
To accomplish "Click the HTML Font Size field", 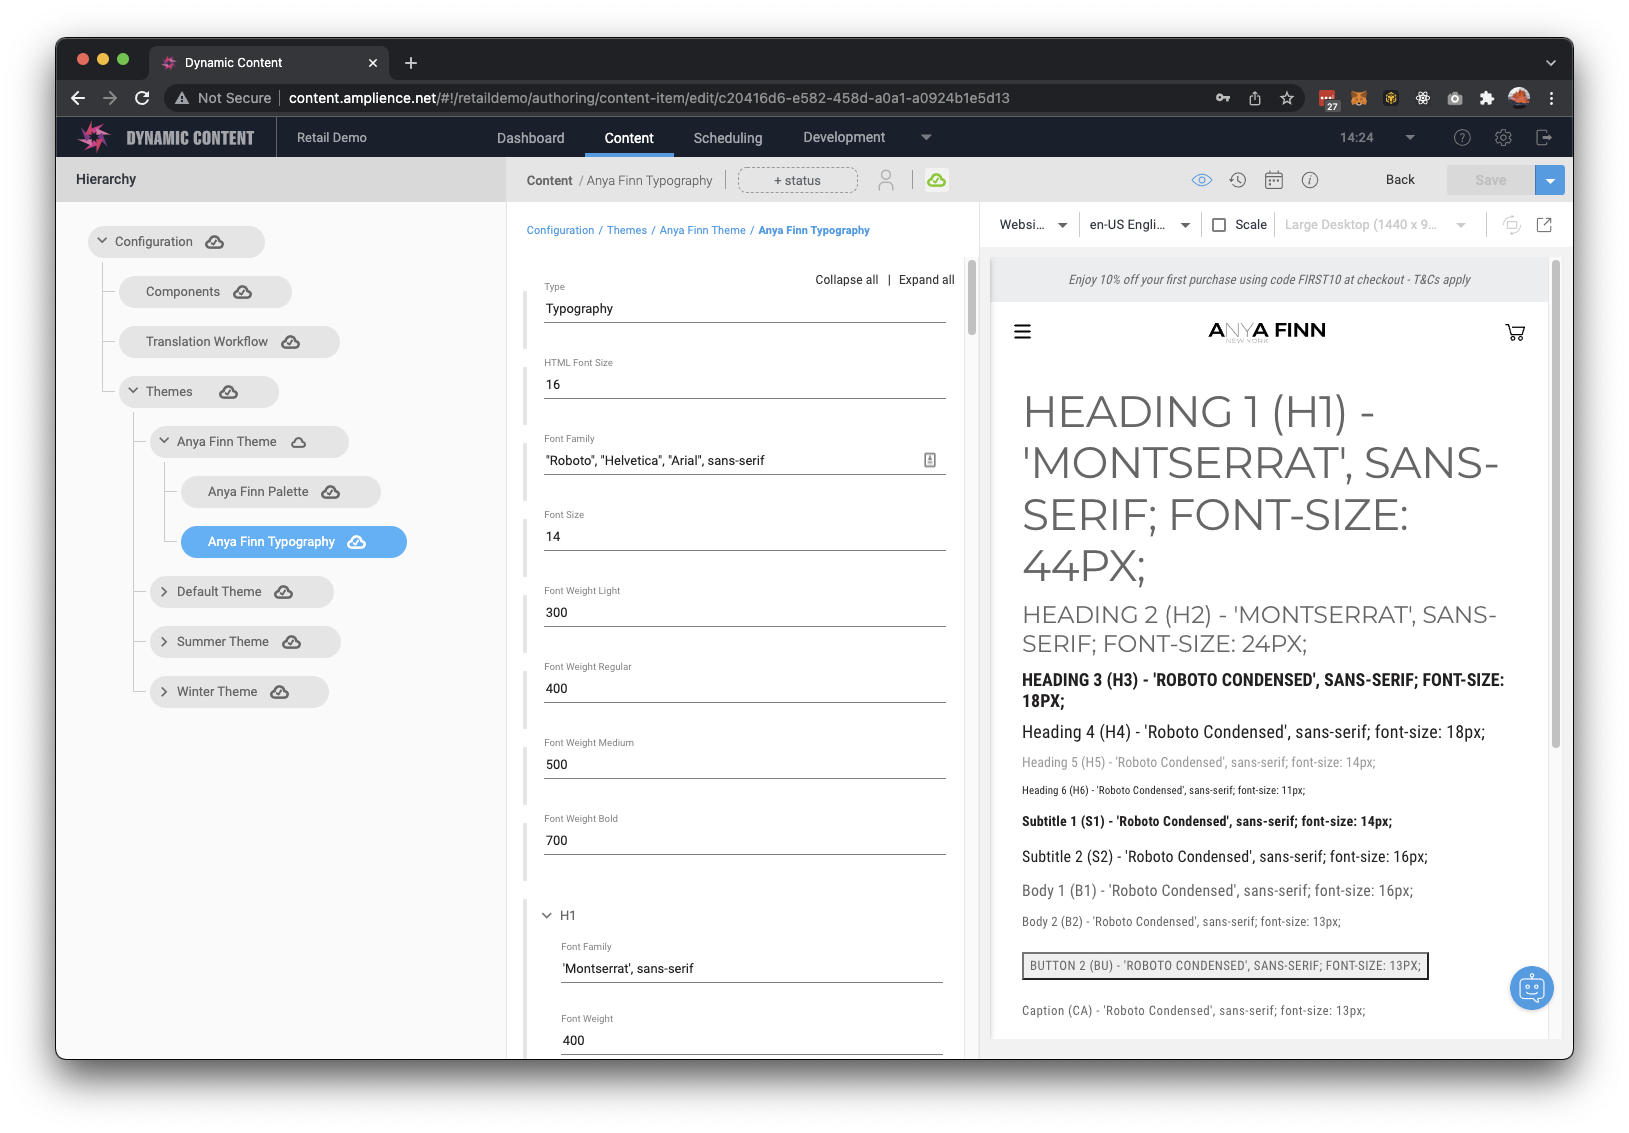I will 745,385.
